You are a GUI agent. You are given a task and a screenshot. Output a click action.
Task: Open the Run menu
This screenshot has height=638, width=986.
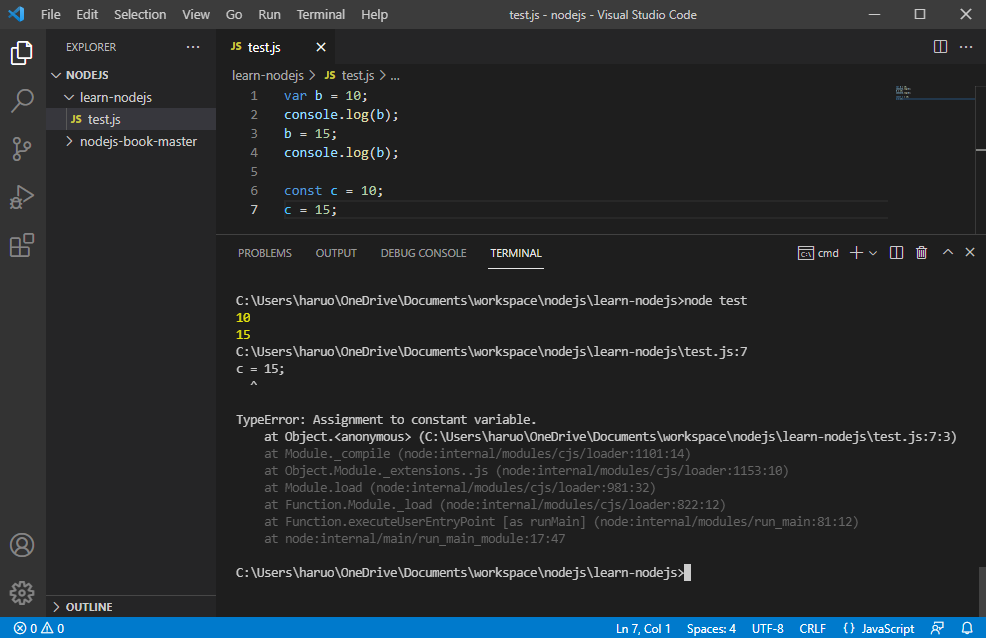(x=269, y=14)
